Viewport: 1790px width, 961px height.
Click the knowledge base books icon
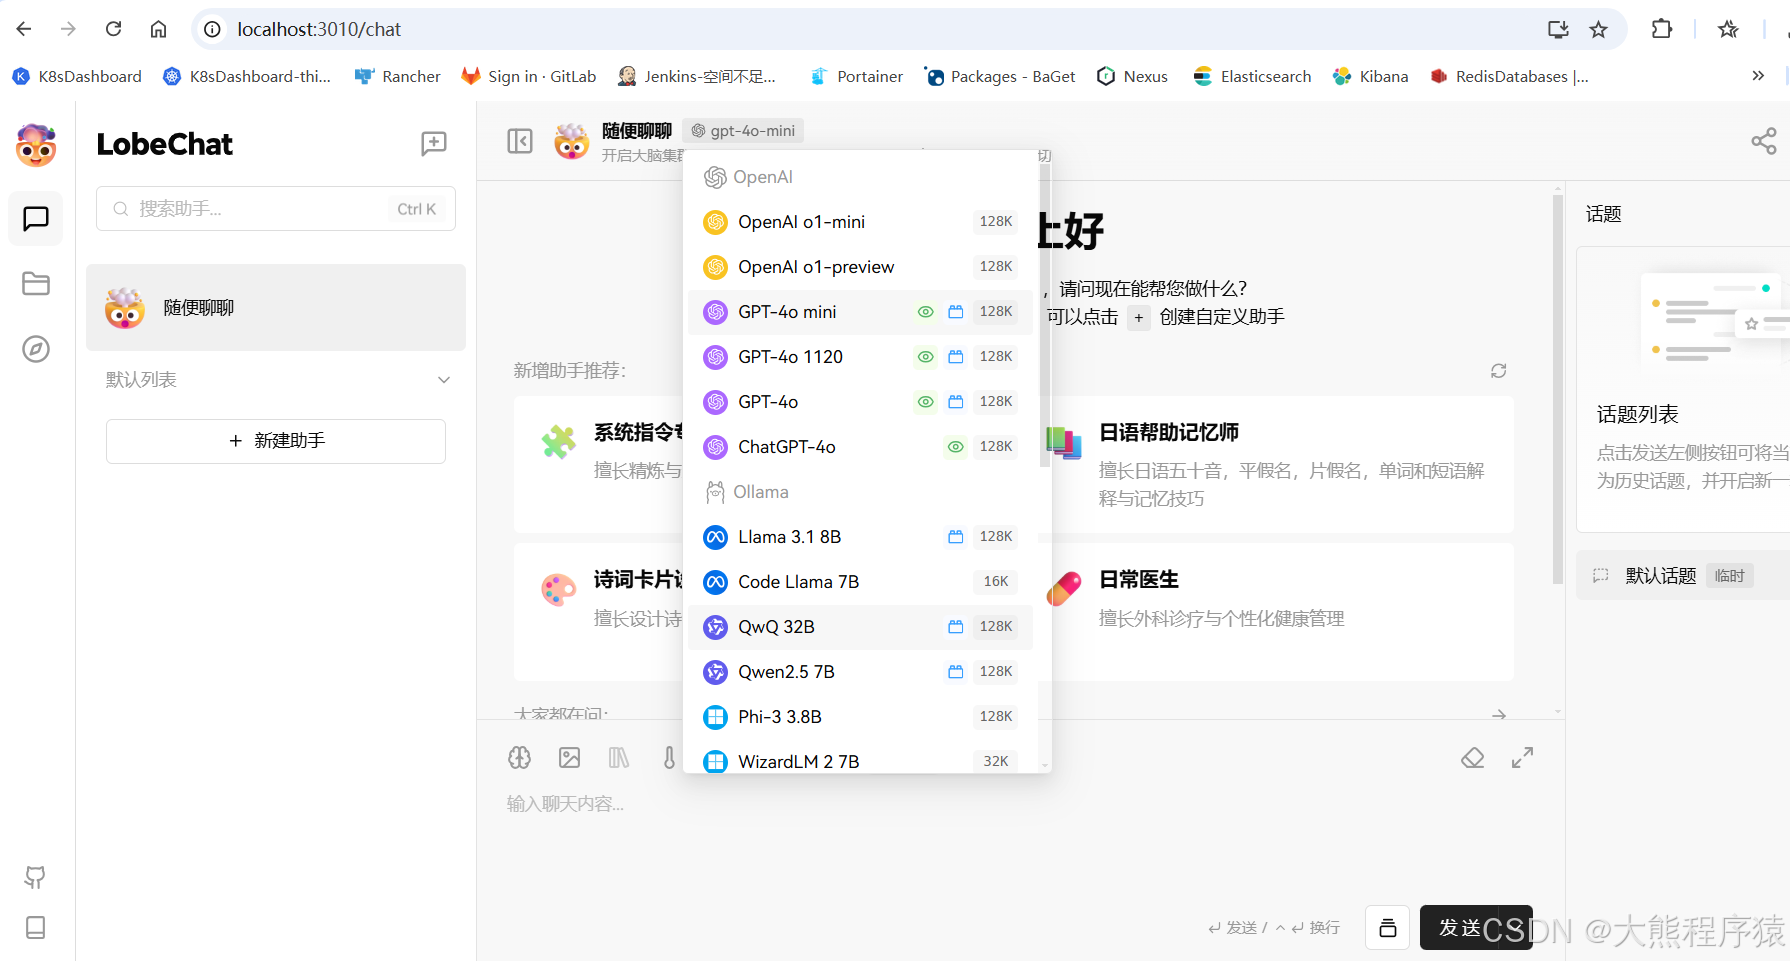click(x=619, y=758)
